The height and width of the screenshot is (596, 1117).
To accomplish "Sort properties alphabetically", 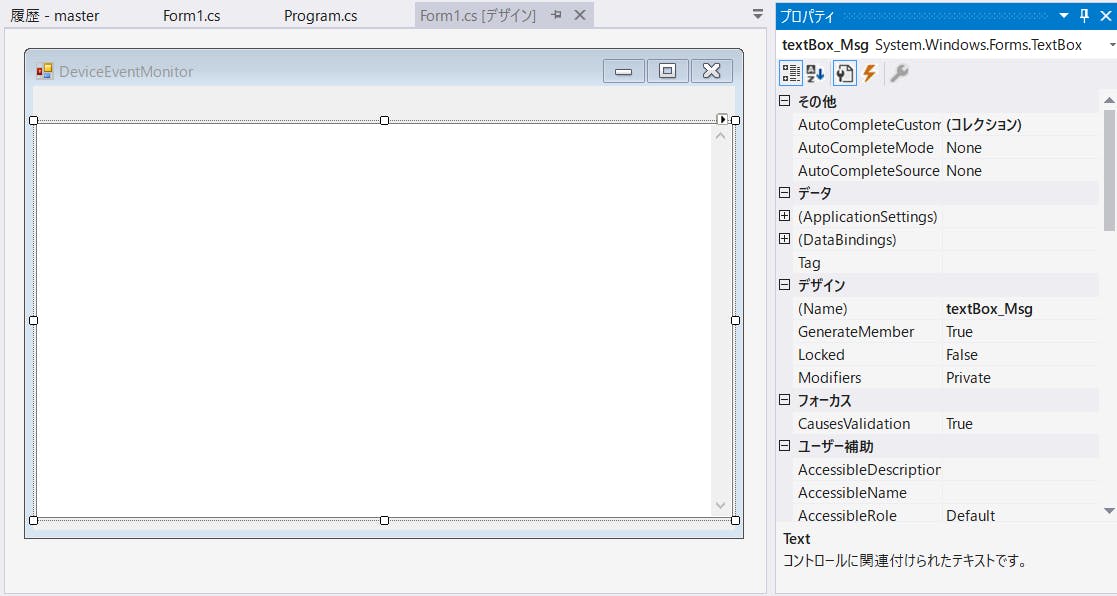I will [x=814, y=73].
